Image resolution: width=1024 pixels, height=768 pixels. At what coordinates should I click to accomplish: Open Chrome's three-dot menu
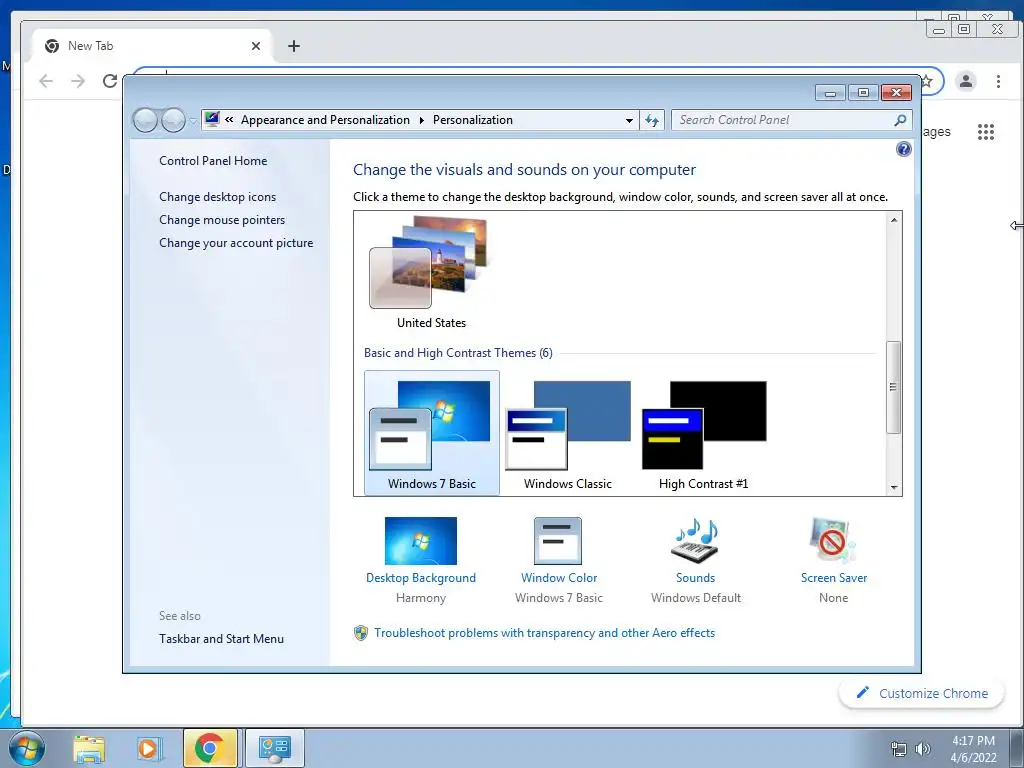998,81
